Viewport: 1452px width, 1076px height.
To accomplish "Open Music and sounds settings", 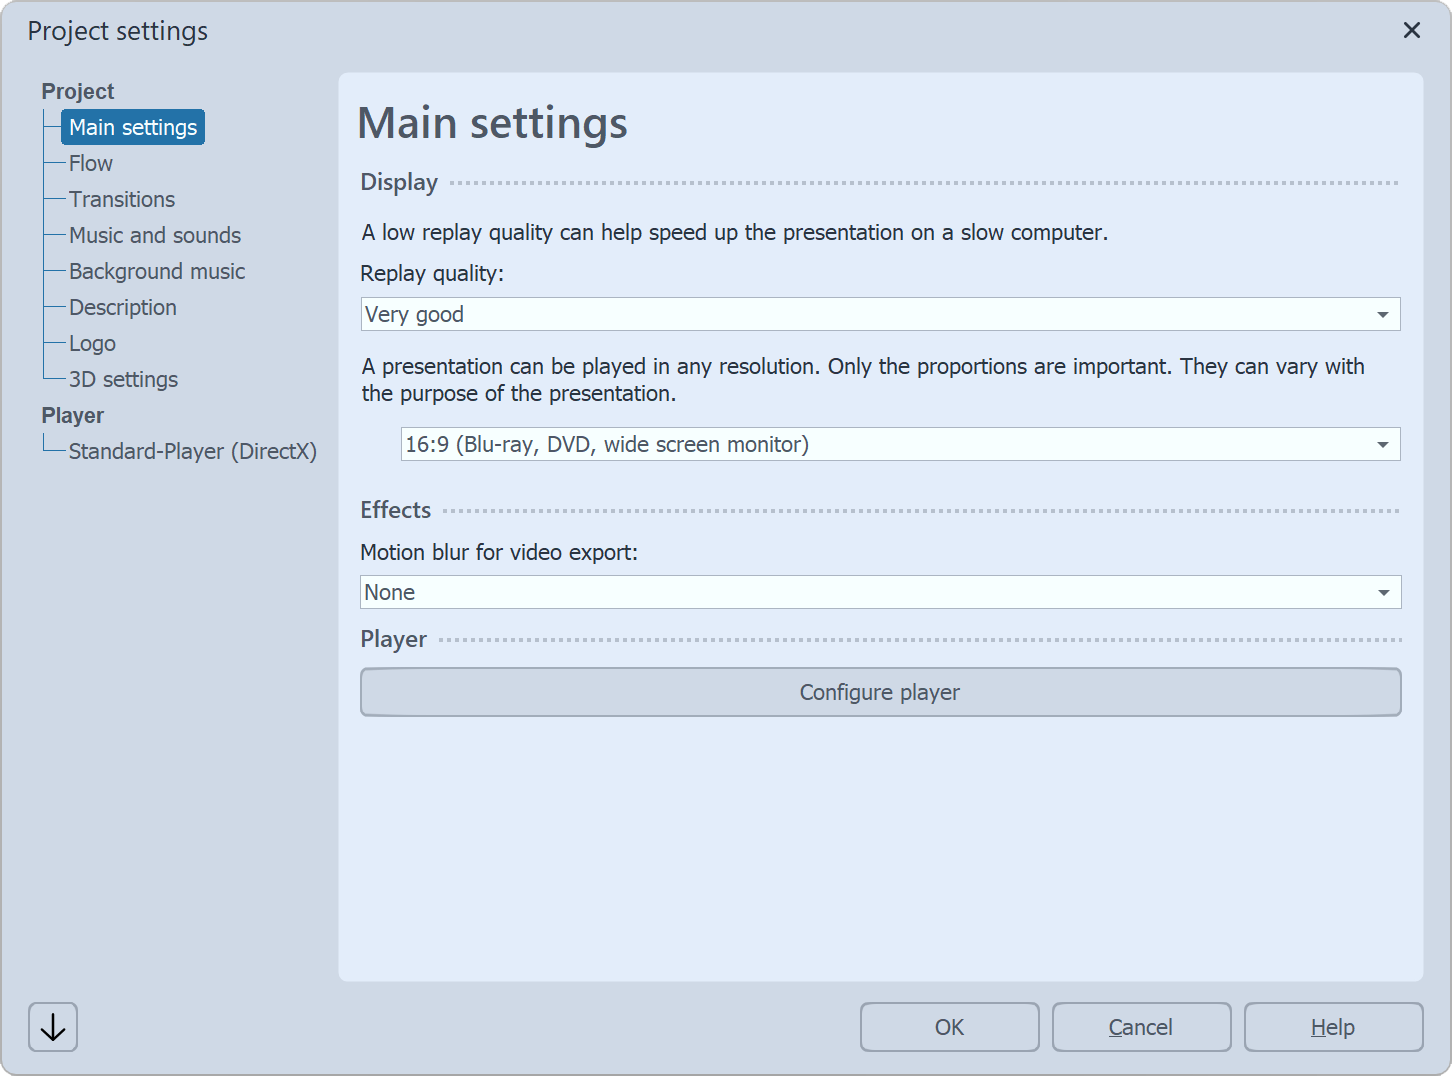I will [154, 235].
